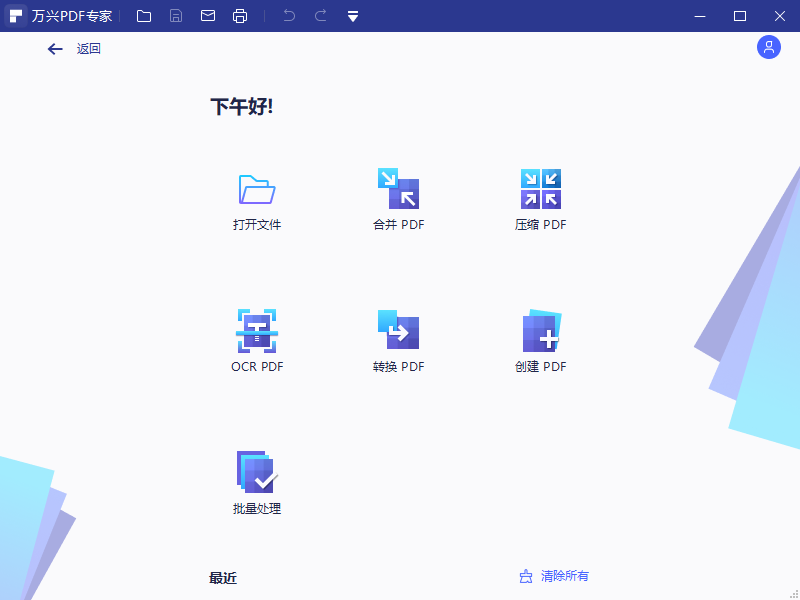Send PDF by email envelope icon
The image size is (800, 600).
(208, 16)
